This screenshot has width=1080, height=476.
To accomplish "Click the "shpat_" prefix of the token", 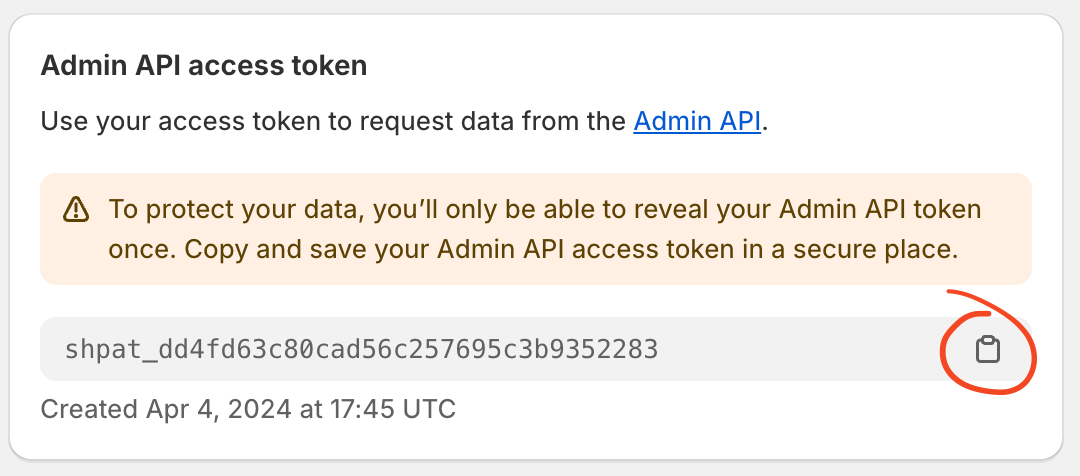I will (111, 350).
